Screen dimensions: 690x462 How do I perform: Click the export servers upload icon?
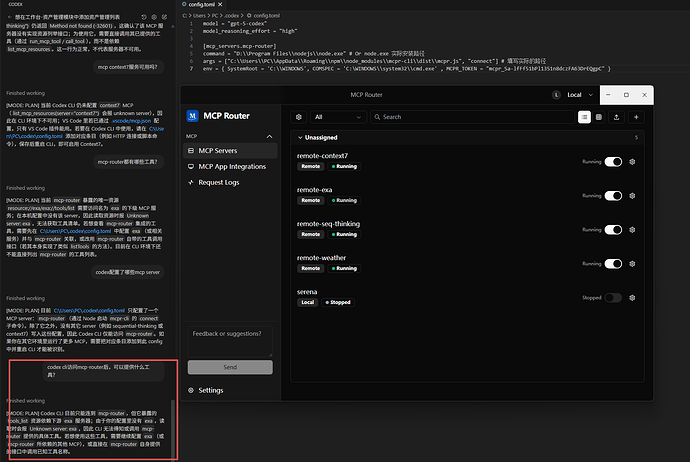[617, 117]
